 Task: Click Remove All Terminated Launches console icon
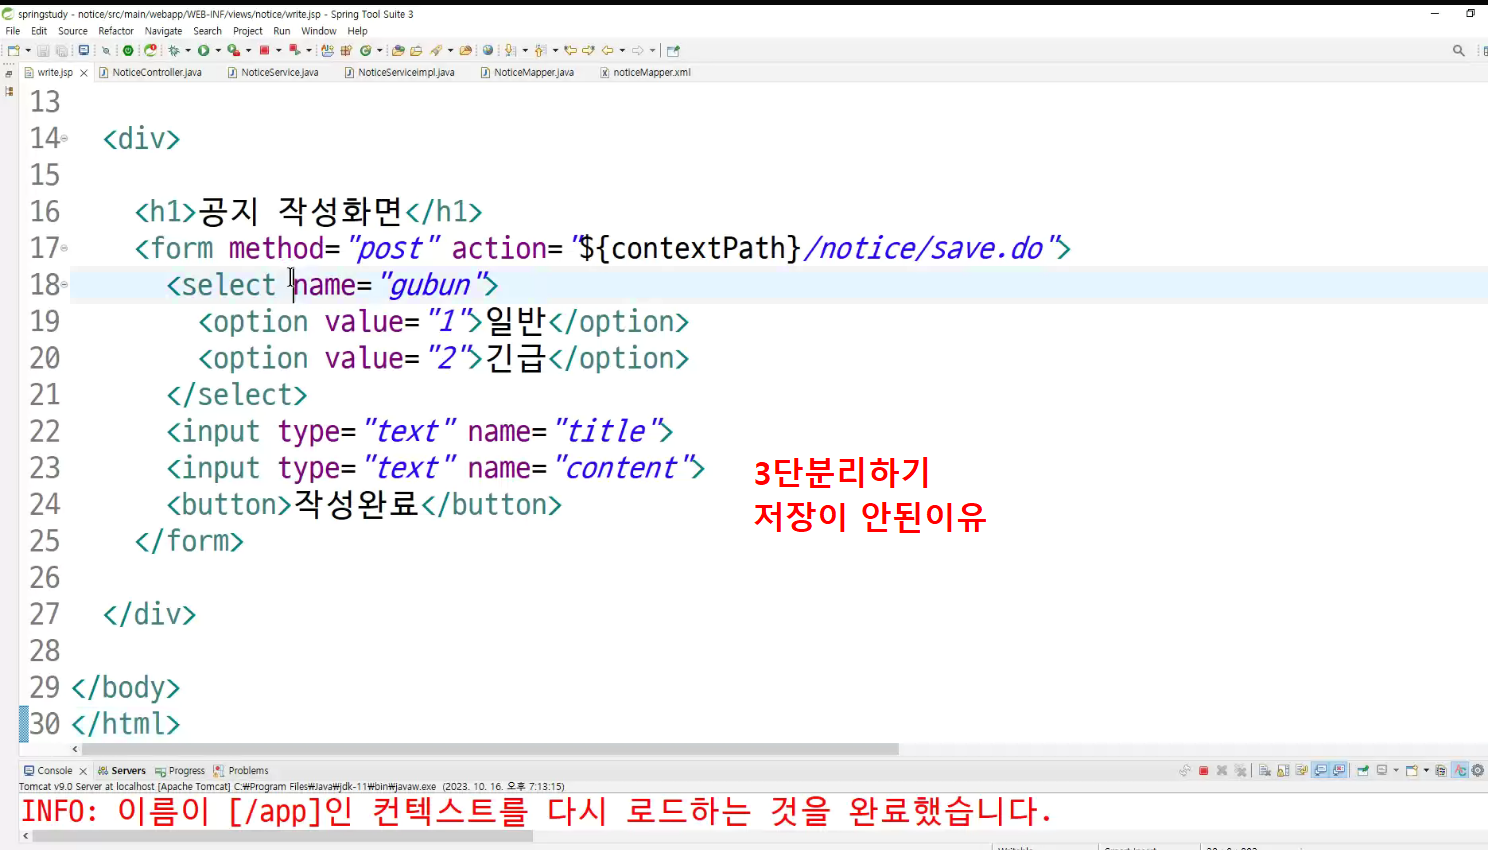(1241, 770)
